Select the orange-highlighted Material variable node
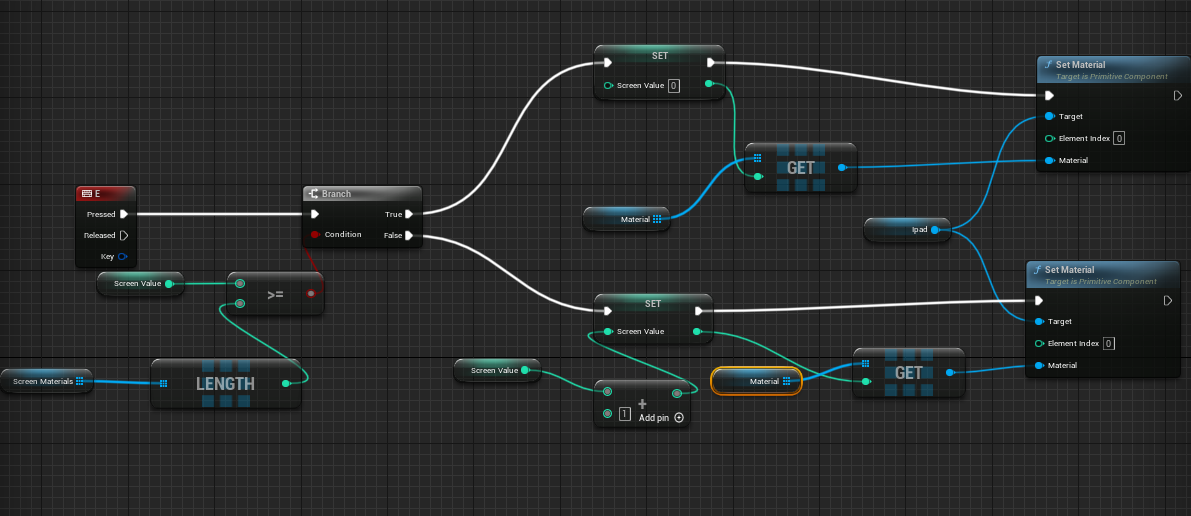Viewport: 1191px width, 516px height. coord(757,381)
